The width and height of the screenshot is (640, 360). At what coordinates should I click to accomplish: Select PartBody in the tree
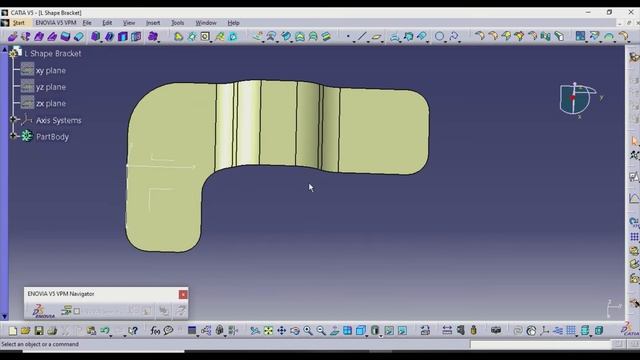[52, 137]
